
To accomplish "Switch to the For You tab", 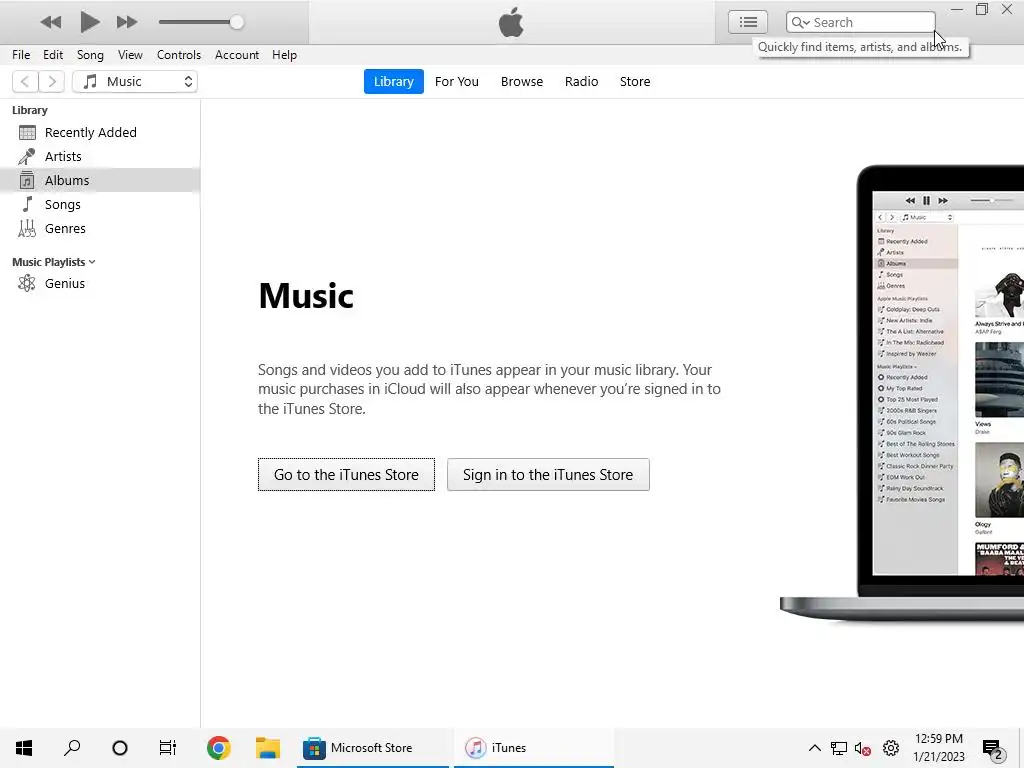I will (456, 82).
